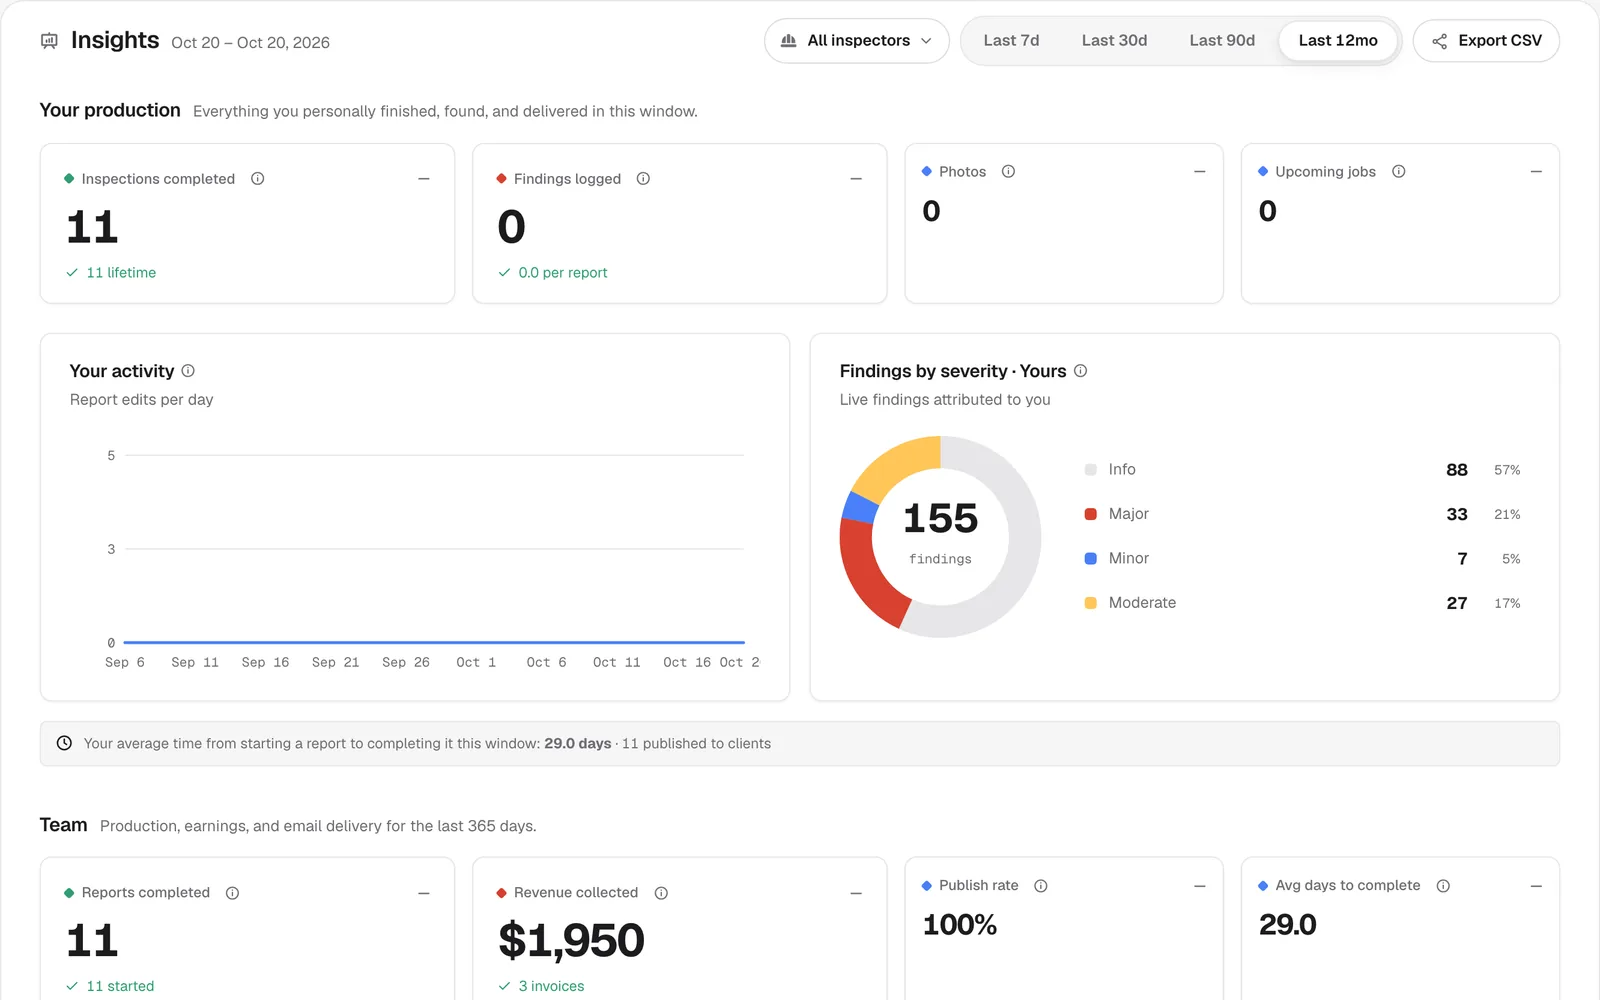Click the Insights presentation chart icon
The image size is (1600, 1000).
click(49, 41)
